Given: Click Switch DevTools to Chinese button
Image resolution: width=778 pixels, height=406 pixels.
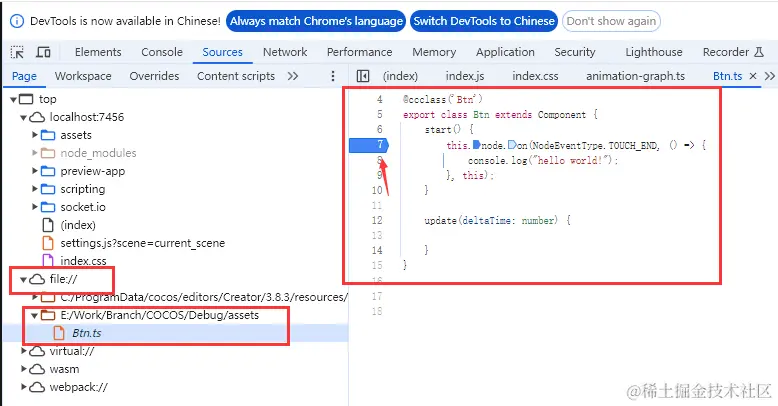Looking at the screenshot, I should click(484, 21).
